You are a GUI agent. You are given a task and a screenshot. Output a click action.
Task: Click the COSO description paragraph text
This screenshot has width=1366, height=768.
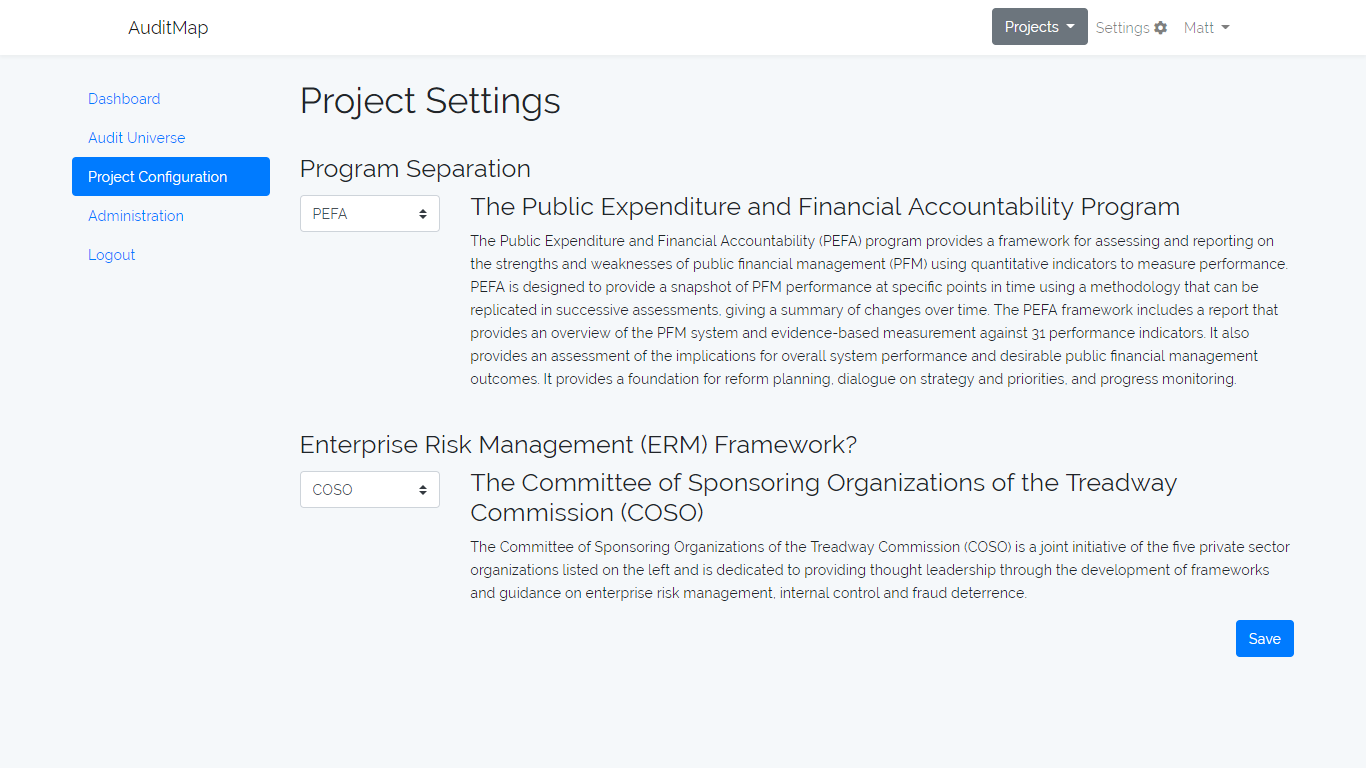(880, 570)
